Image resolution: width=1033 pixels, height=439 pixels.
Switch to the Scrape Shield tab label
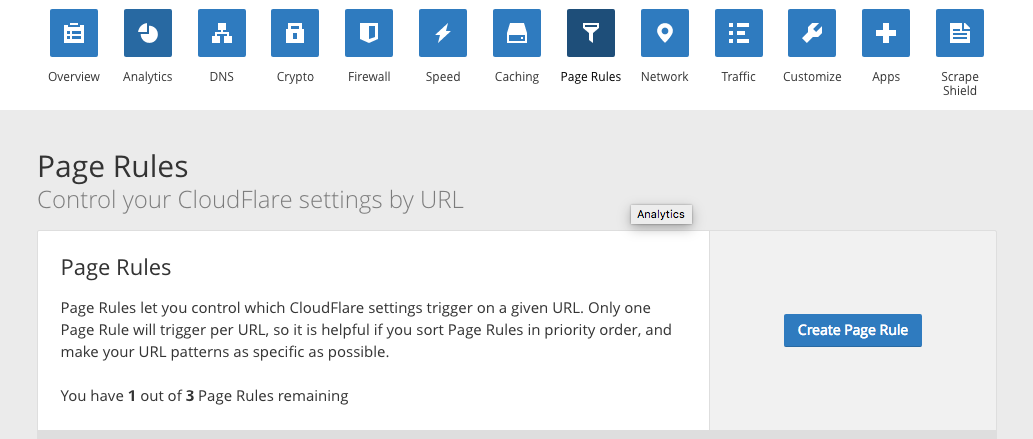click(960, 84)
